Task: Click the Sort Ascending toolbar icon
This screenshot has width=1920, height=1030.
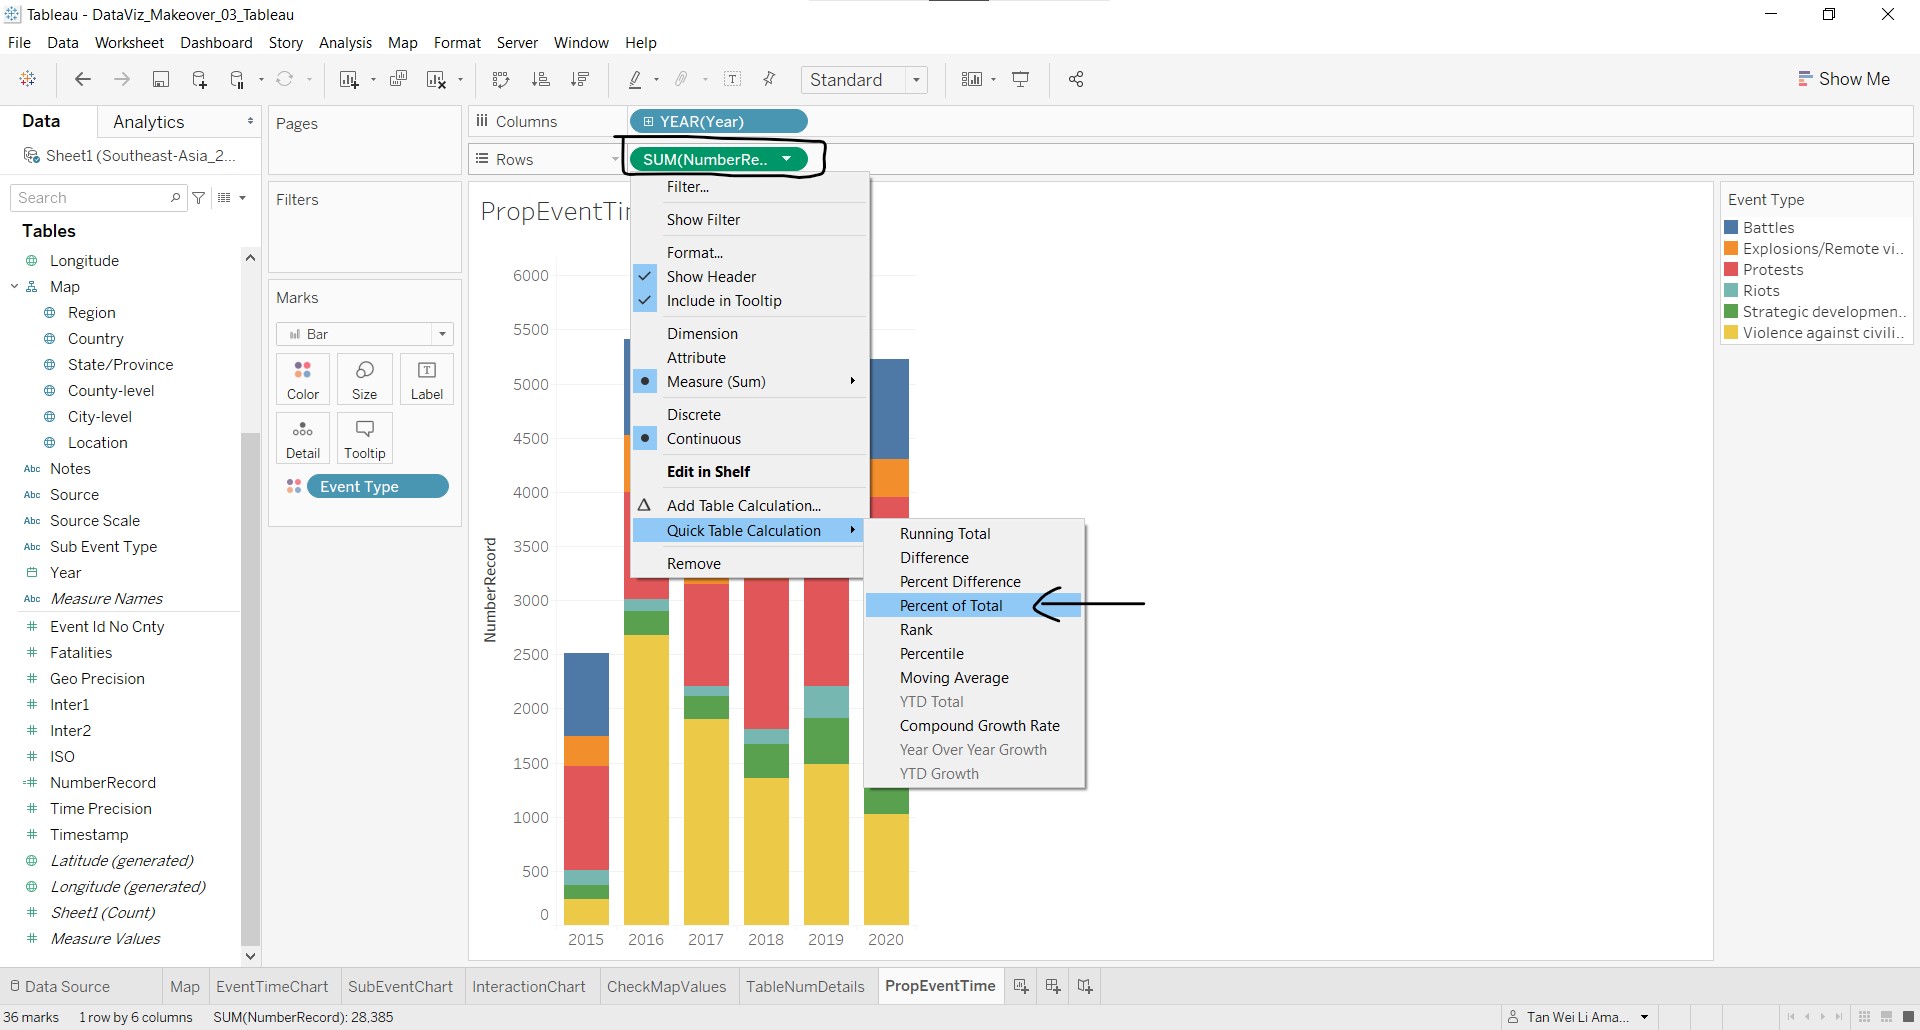Action: point(540,80)
